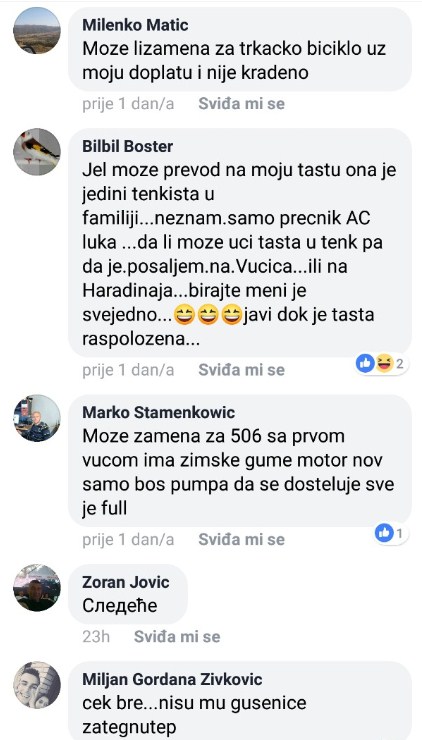
Task: Open Miljan Gordana Zivkovic's avatar
Action: click(37, 685)
